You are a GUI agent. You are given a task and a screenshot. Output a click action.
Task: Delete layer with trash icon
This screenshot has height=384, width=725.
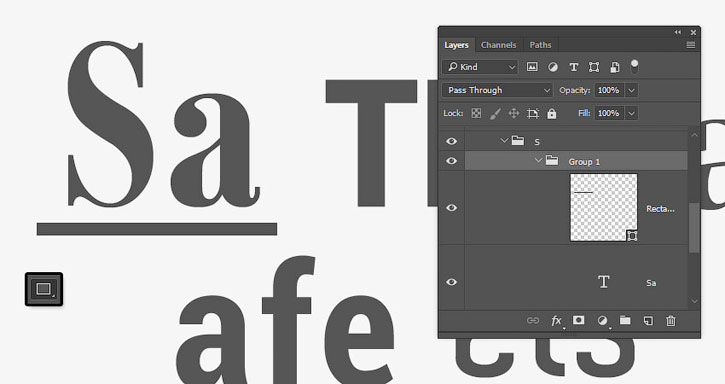pyautogui.click(x=671, y=320)
